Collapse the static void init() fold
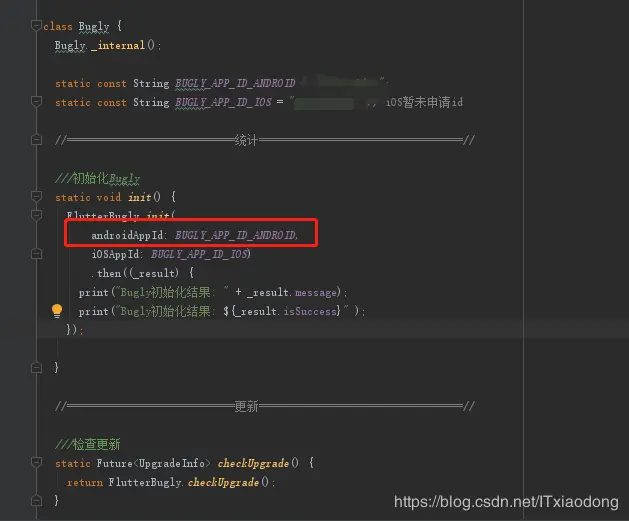The width and height of the screenshot is (629, 521). click(x=36, y=197)
